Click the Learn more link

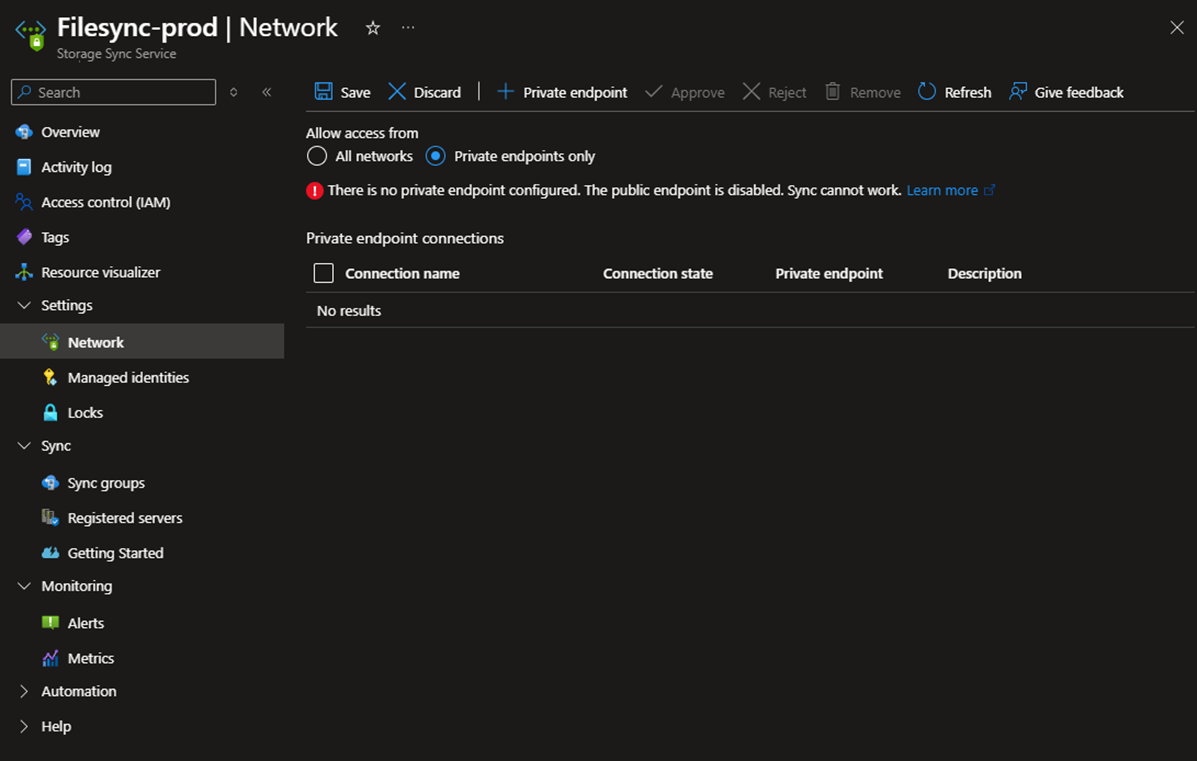pyautogui.click(x=942, y=190)
